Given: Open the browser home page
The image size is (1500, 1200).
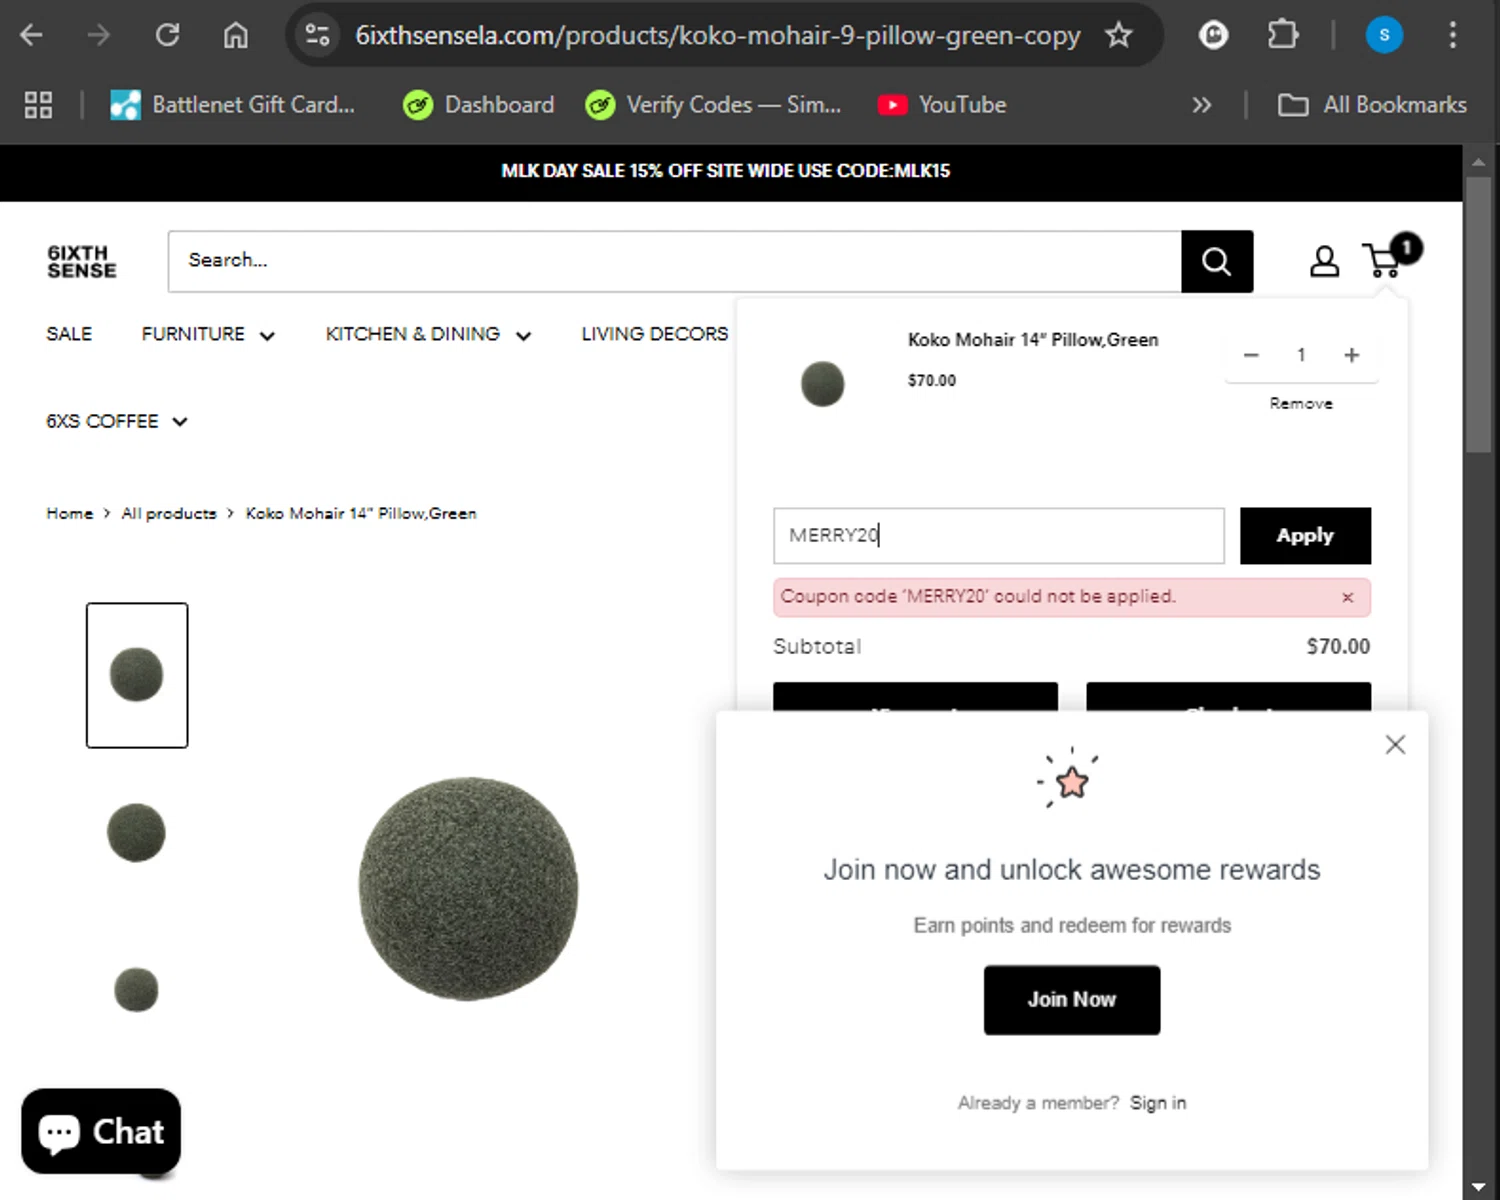Looking at the screenshot, I should (x=235, y=36).
